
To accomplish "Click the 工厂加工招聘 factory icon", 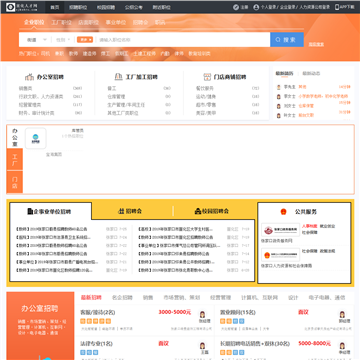I will (118, 77).
